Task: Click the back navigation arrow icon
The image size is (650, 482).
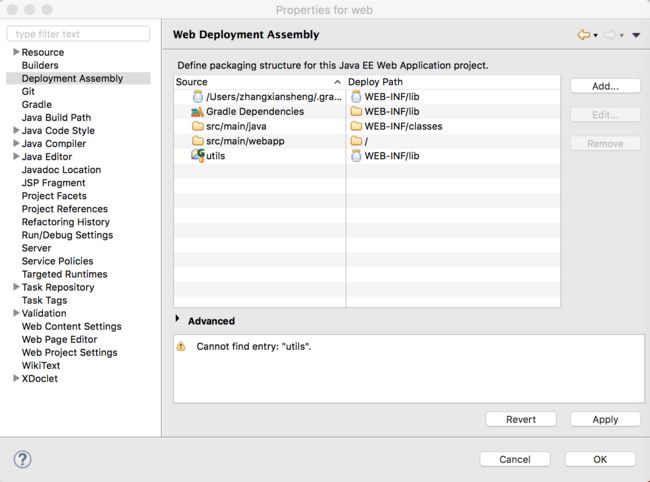Action: (x=583, y=35)
